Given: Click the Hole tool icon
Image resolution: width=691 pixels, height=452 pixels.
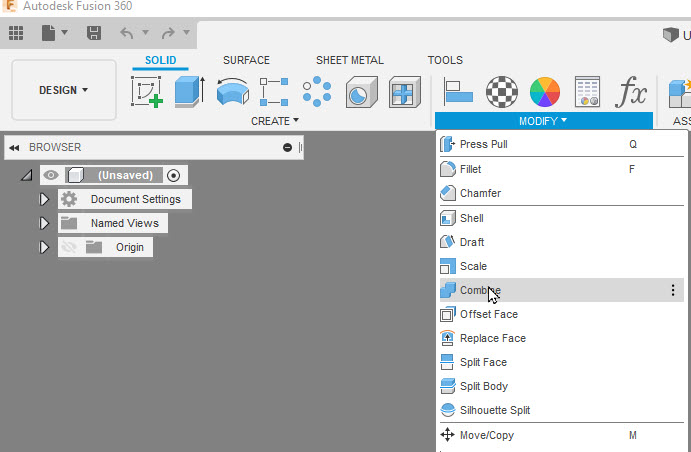Looking at the screenshot, I should [x=361, y=92].
